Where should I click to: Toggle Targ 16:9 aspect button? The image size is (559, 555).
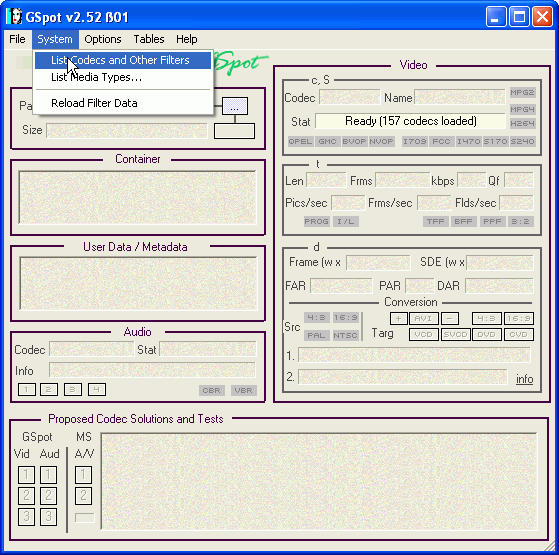coord(519,318)
